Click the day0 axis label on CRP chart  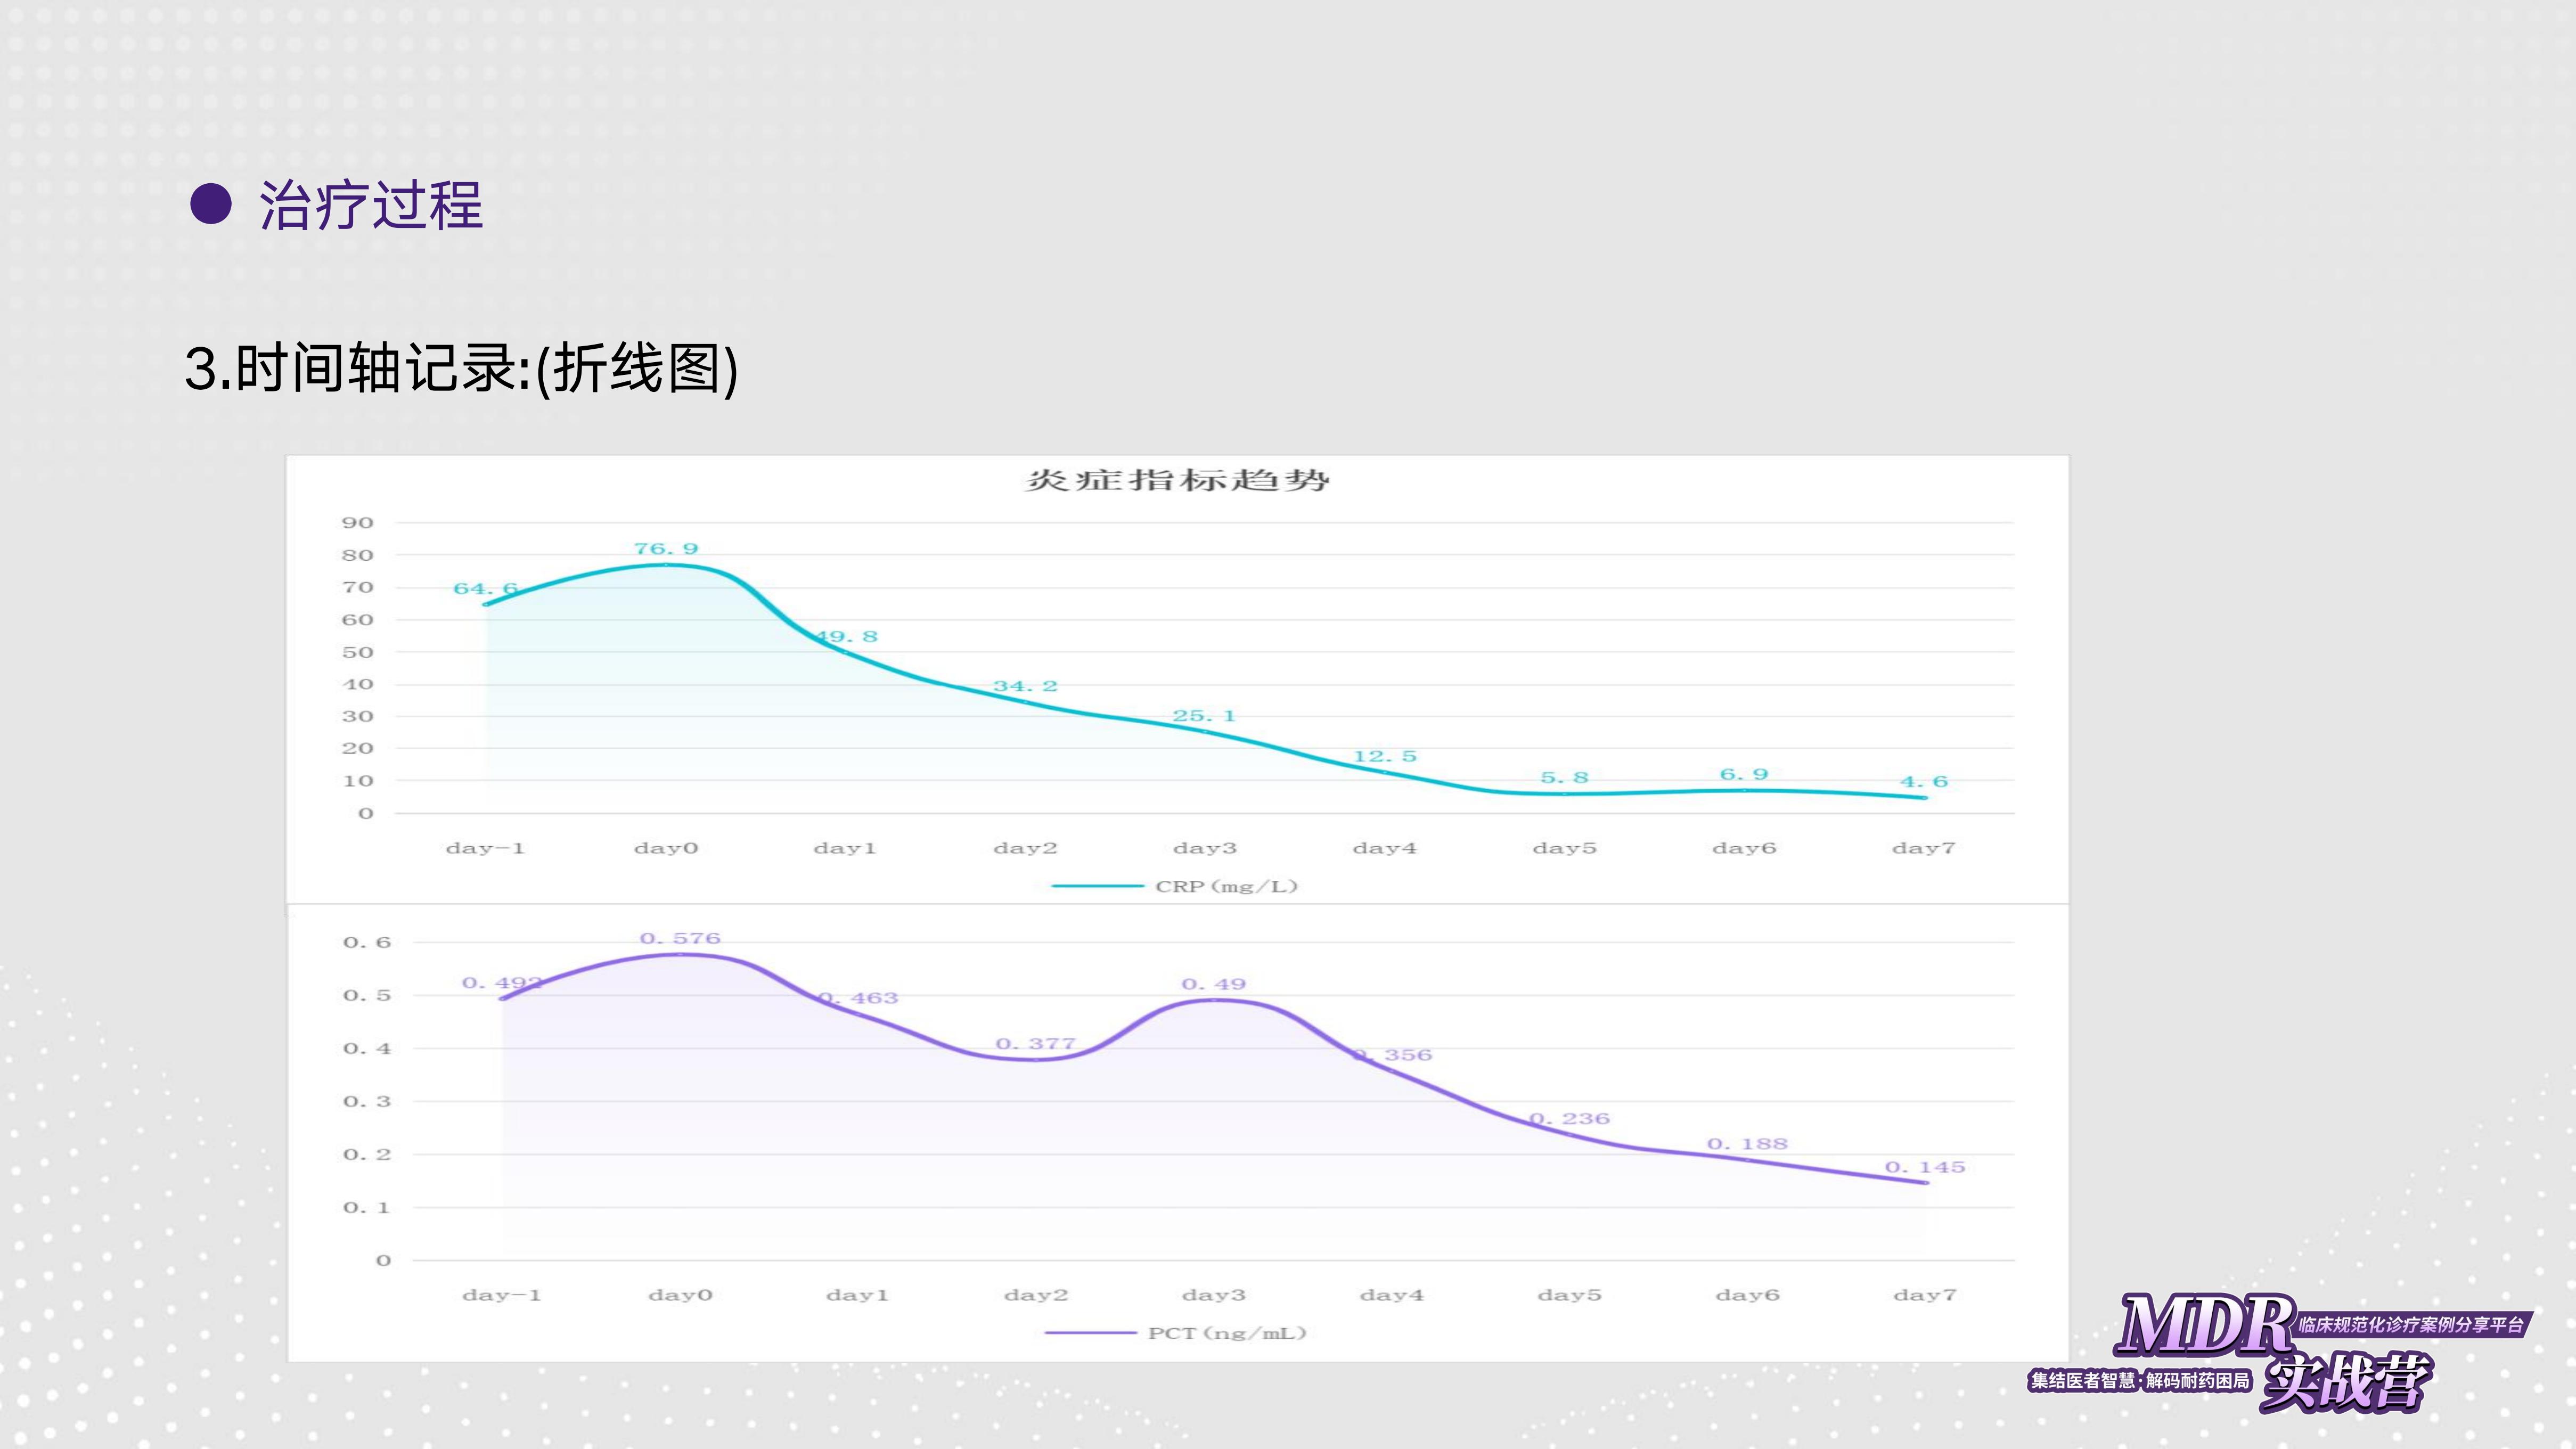666,848
